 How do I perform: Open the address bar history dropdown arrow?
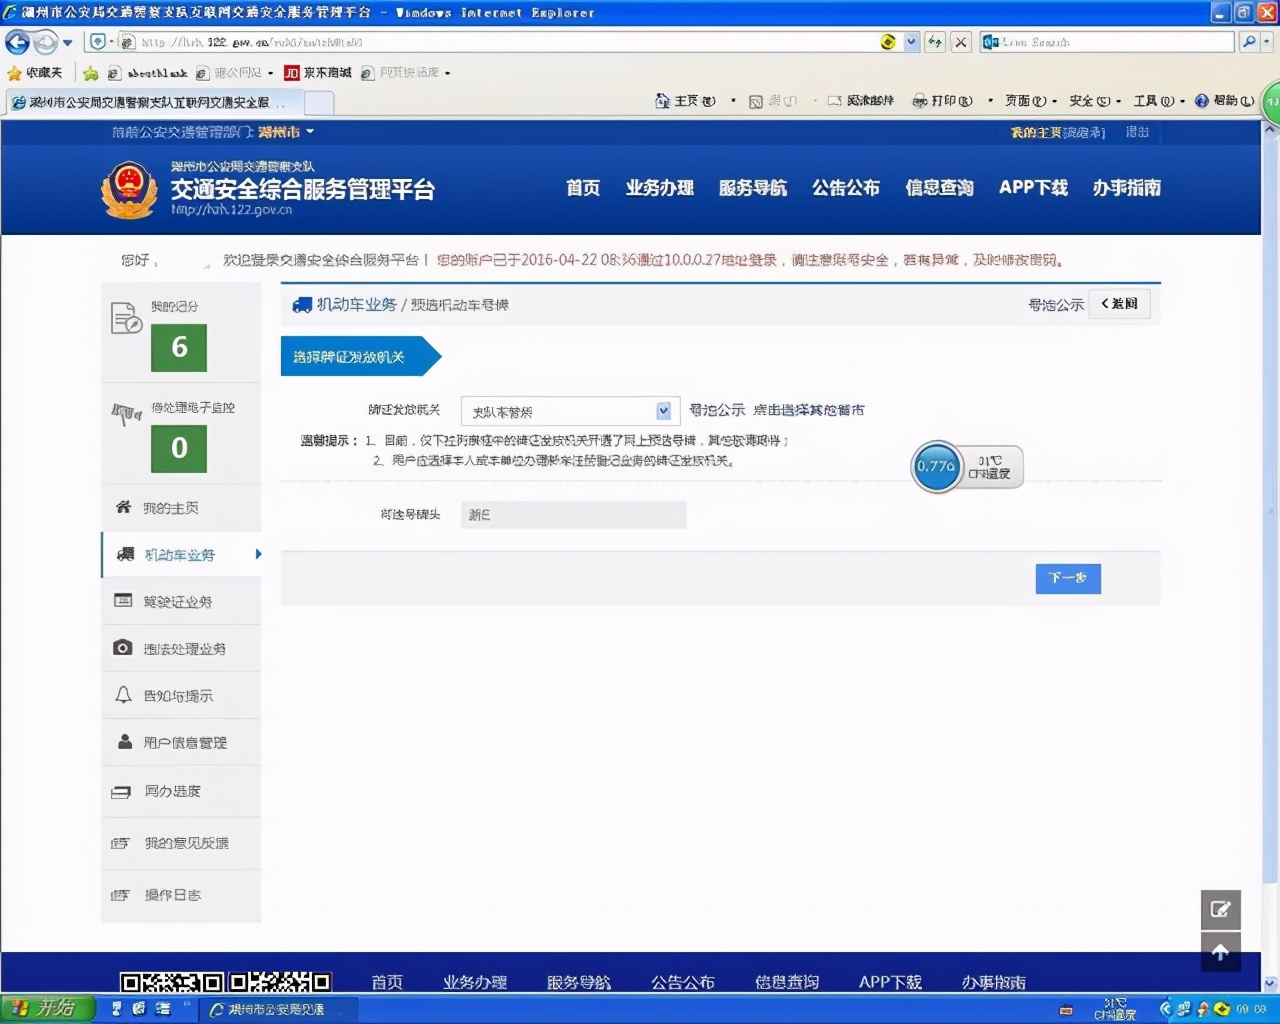click(911, 42)
